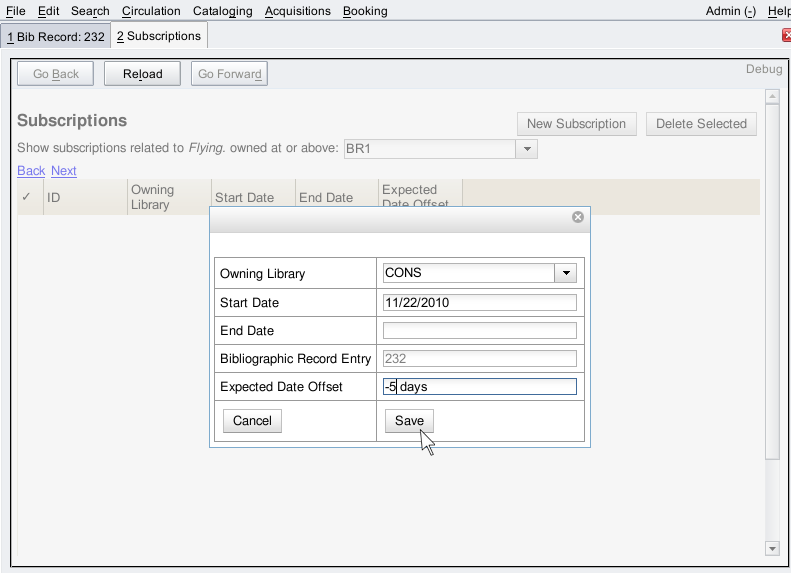Screen dimensions: 791x573
Task: Click the Delete Selected button
Action: (701, 124)
